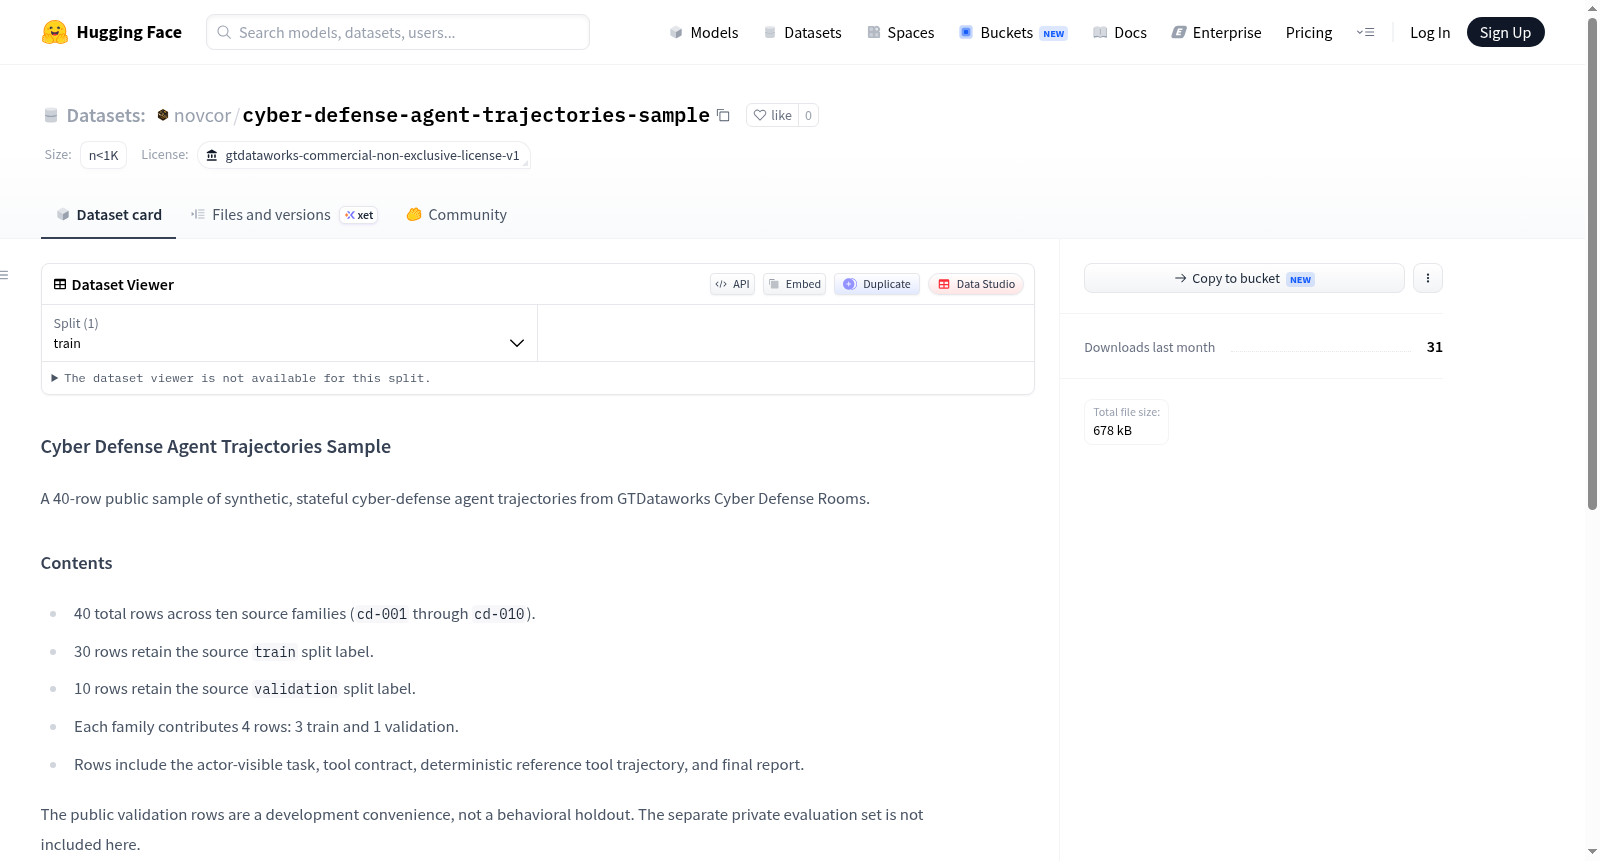Copy dataset name with the copy icon
The width and height of the screenshot is (1600, 861).
723,115
